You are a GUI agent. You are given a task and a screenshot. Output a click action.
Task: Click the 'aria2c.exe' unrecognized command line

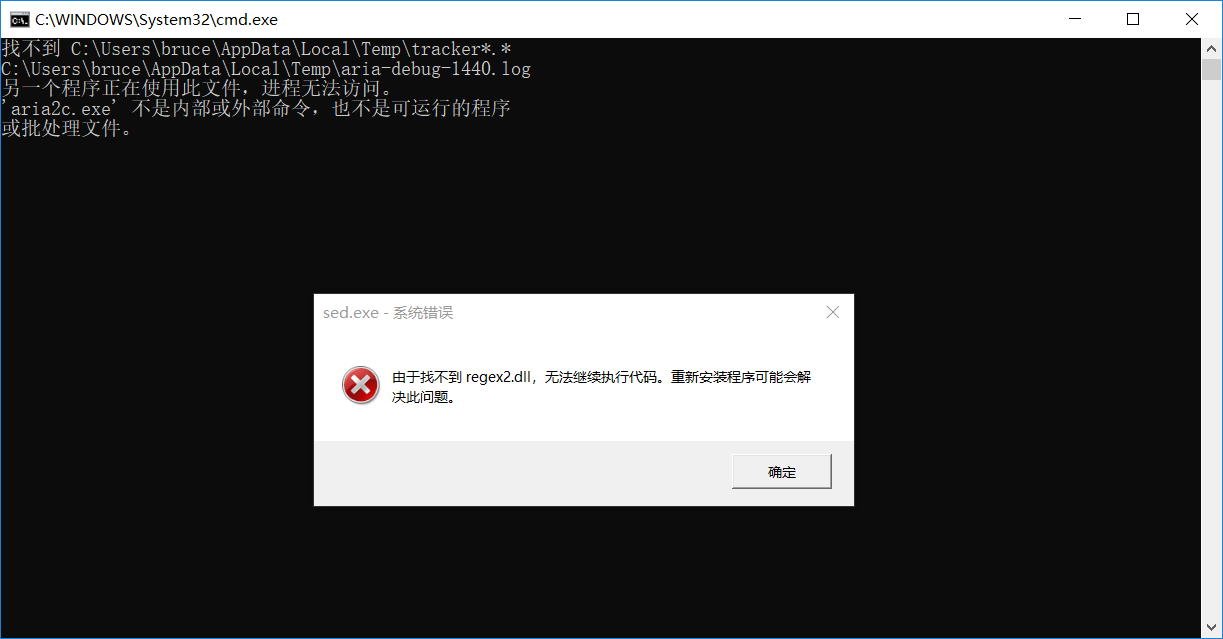[256, 109]
